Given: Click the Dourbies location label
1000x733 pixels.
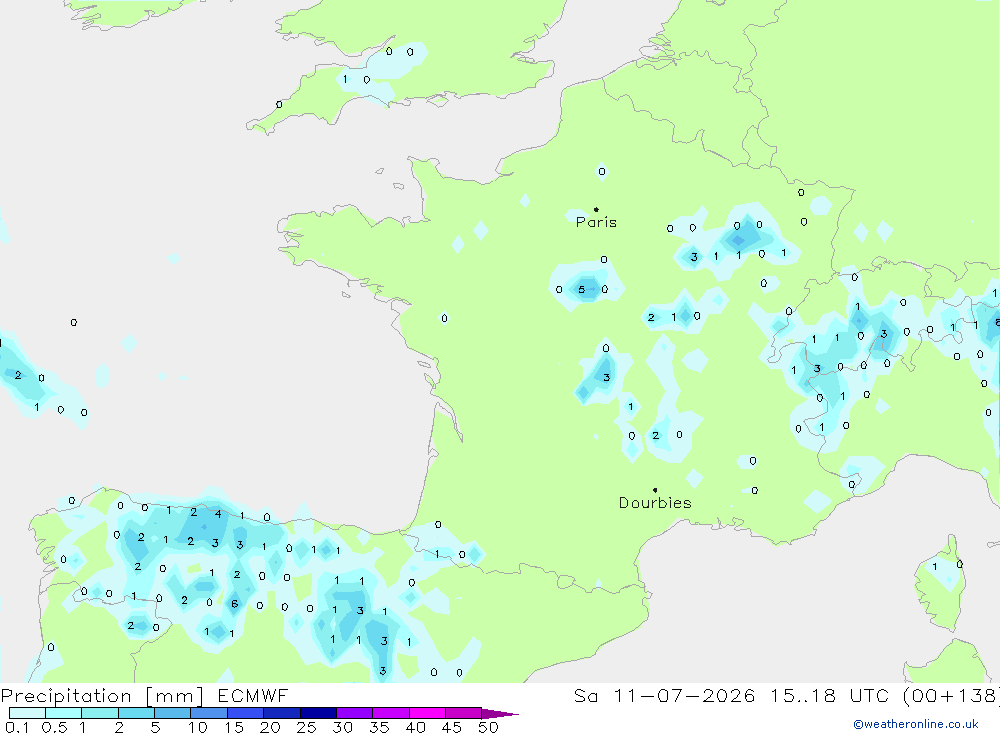Looking at the screenshot, I should [x=655, y=503].
